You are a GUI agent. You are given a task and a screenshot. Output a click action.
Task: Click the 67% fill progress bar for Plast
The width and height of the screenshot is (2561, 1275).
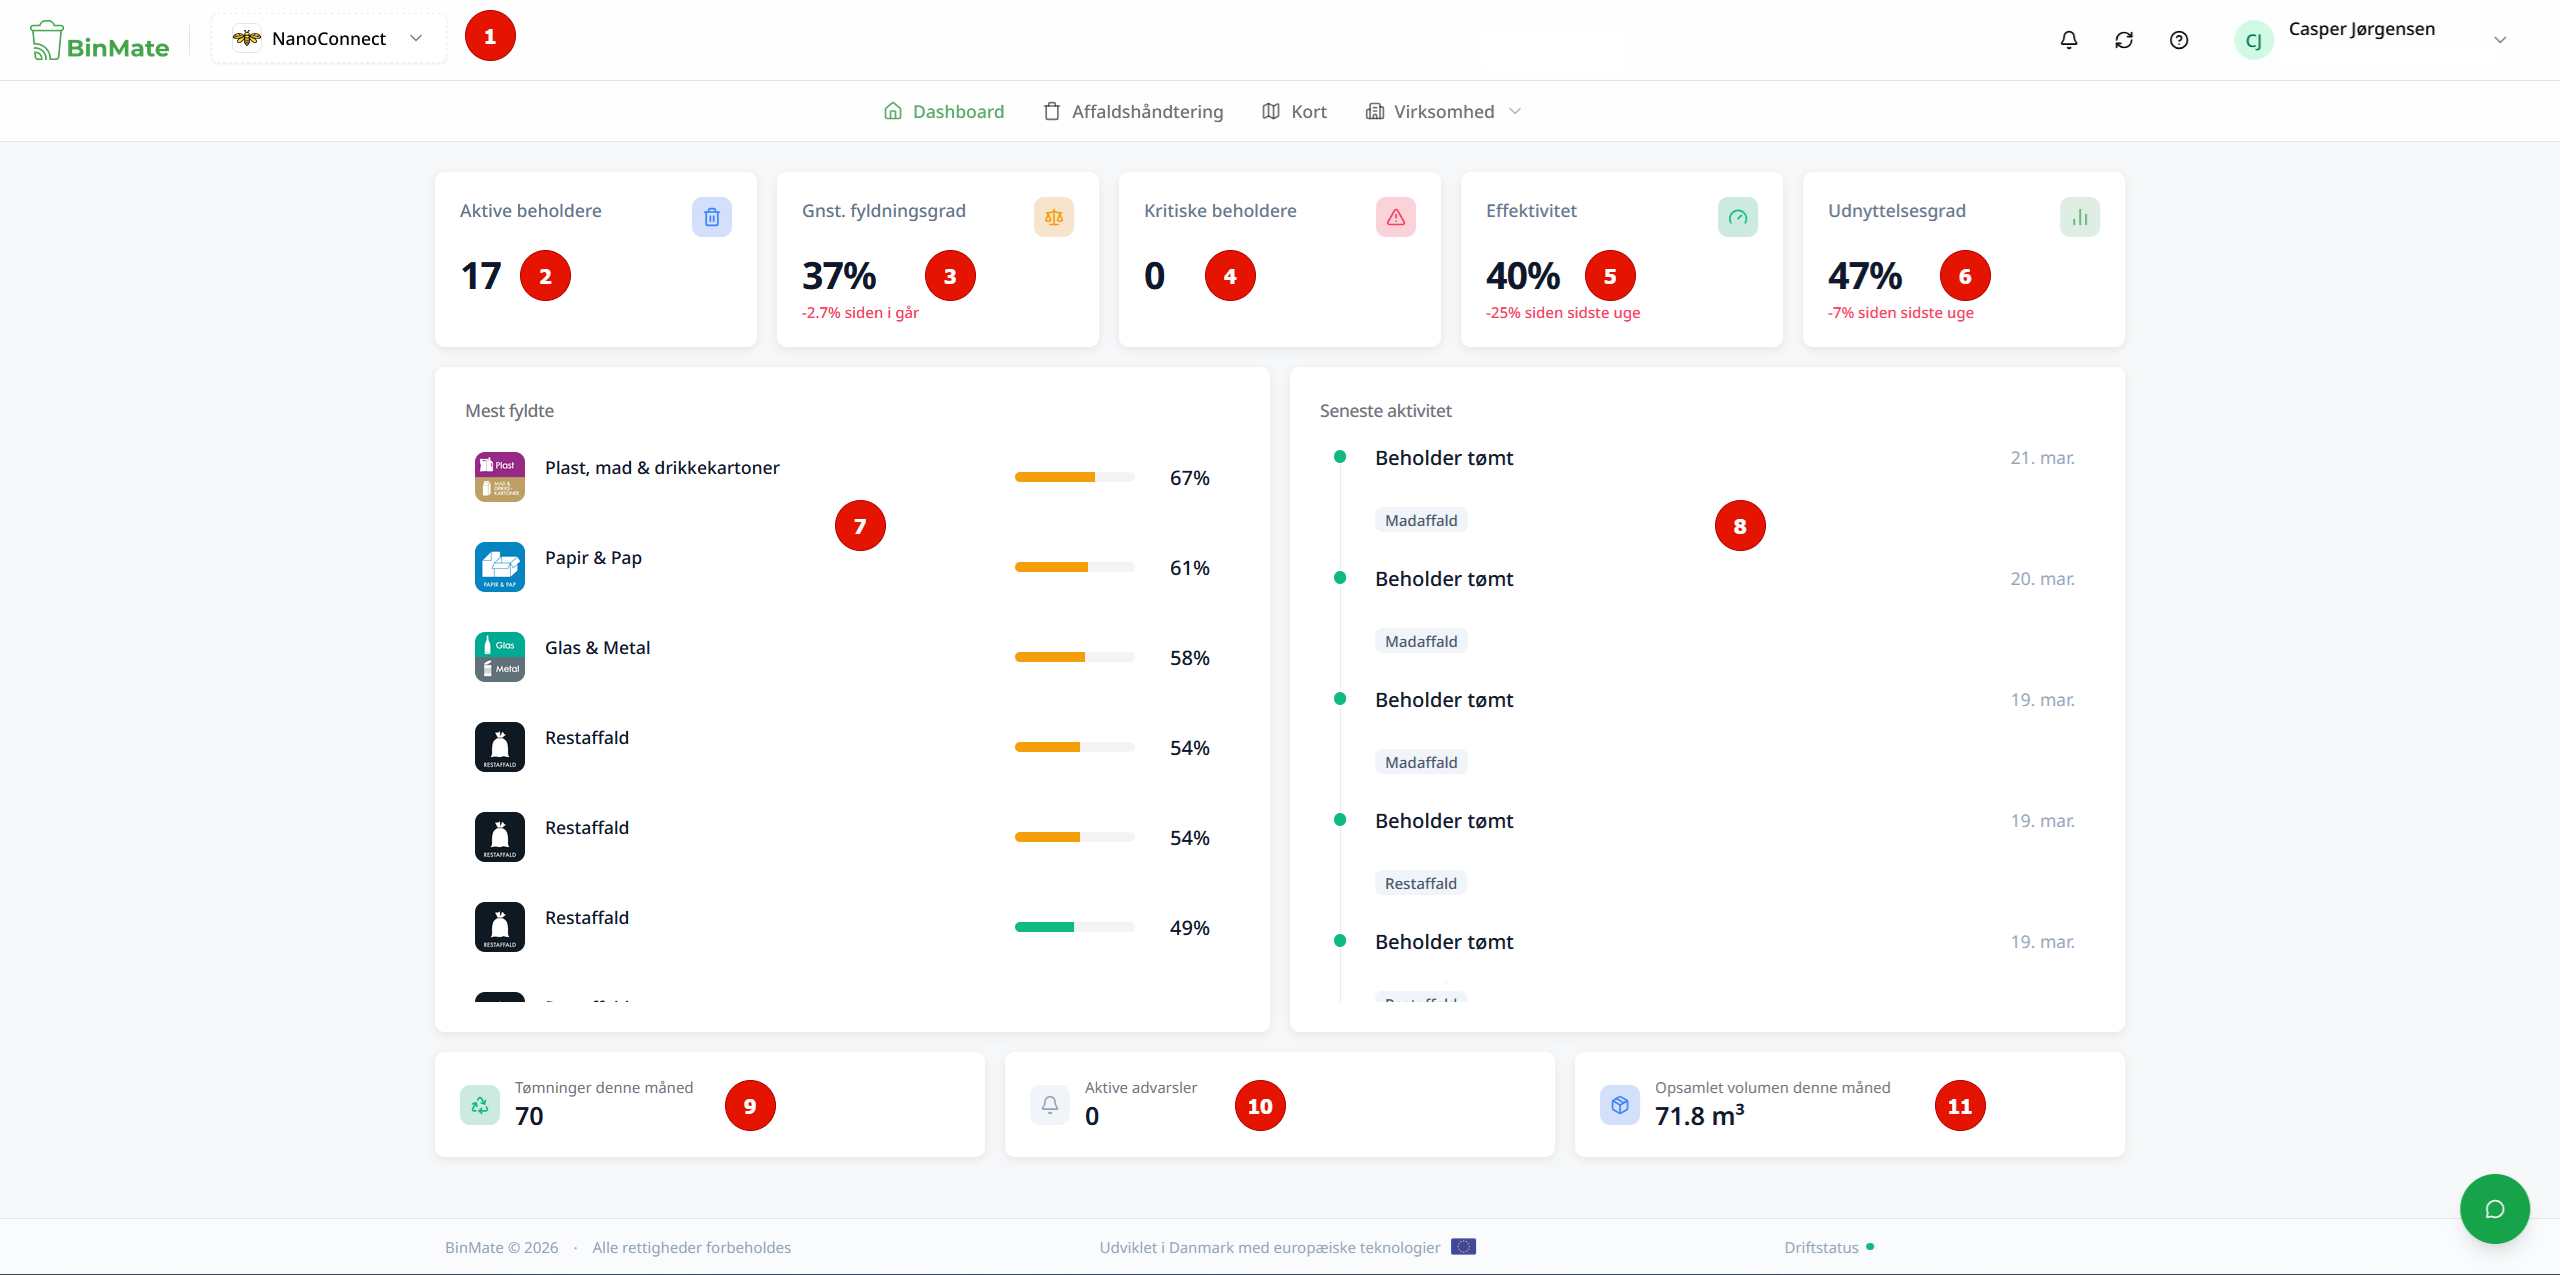pyautogui.click(x=1074, y=477)
